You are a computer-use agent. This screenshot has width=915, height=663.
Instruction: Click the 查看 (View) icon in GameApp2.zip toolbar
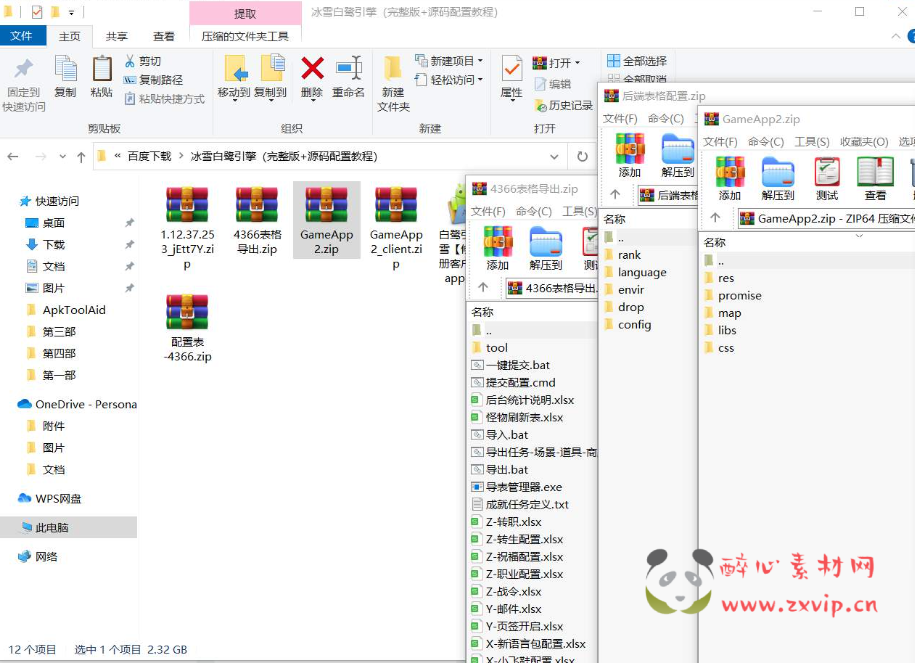coord(875,172)
